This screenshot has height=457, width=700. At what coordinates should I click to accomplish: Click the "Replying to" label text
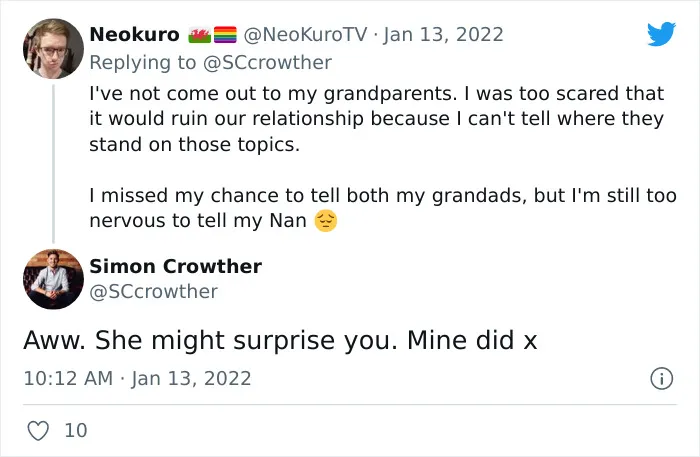(x=143, y=63)
